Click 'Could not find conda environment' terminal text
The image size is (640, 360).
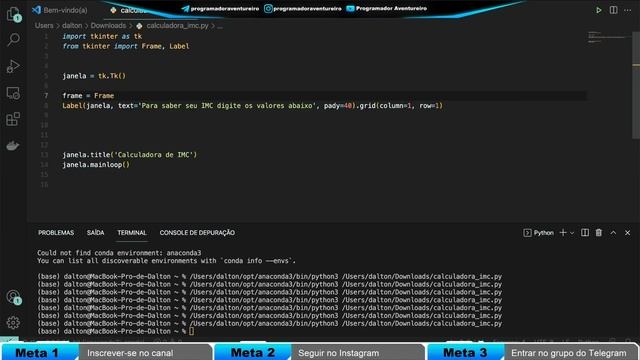pos(119,253)
